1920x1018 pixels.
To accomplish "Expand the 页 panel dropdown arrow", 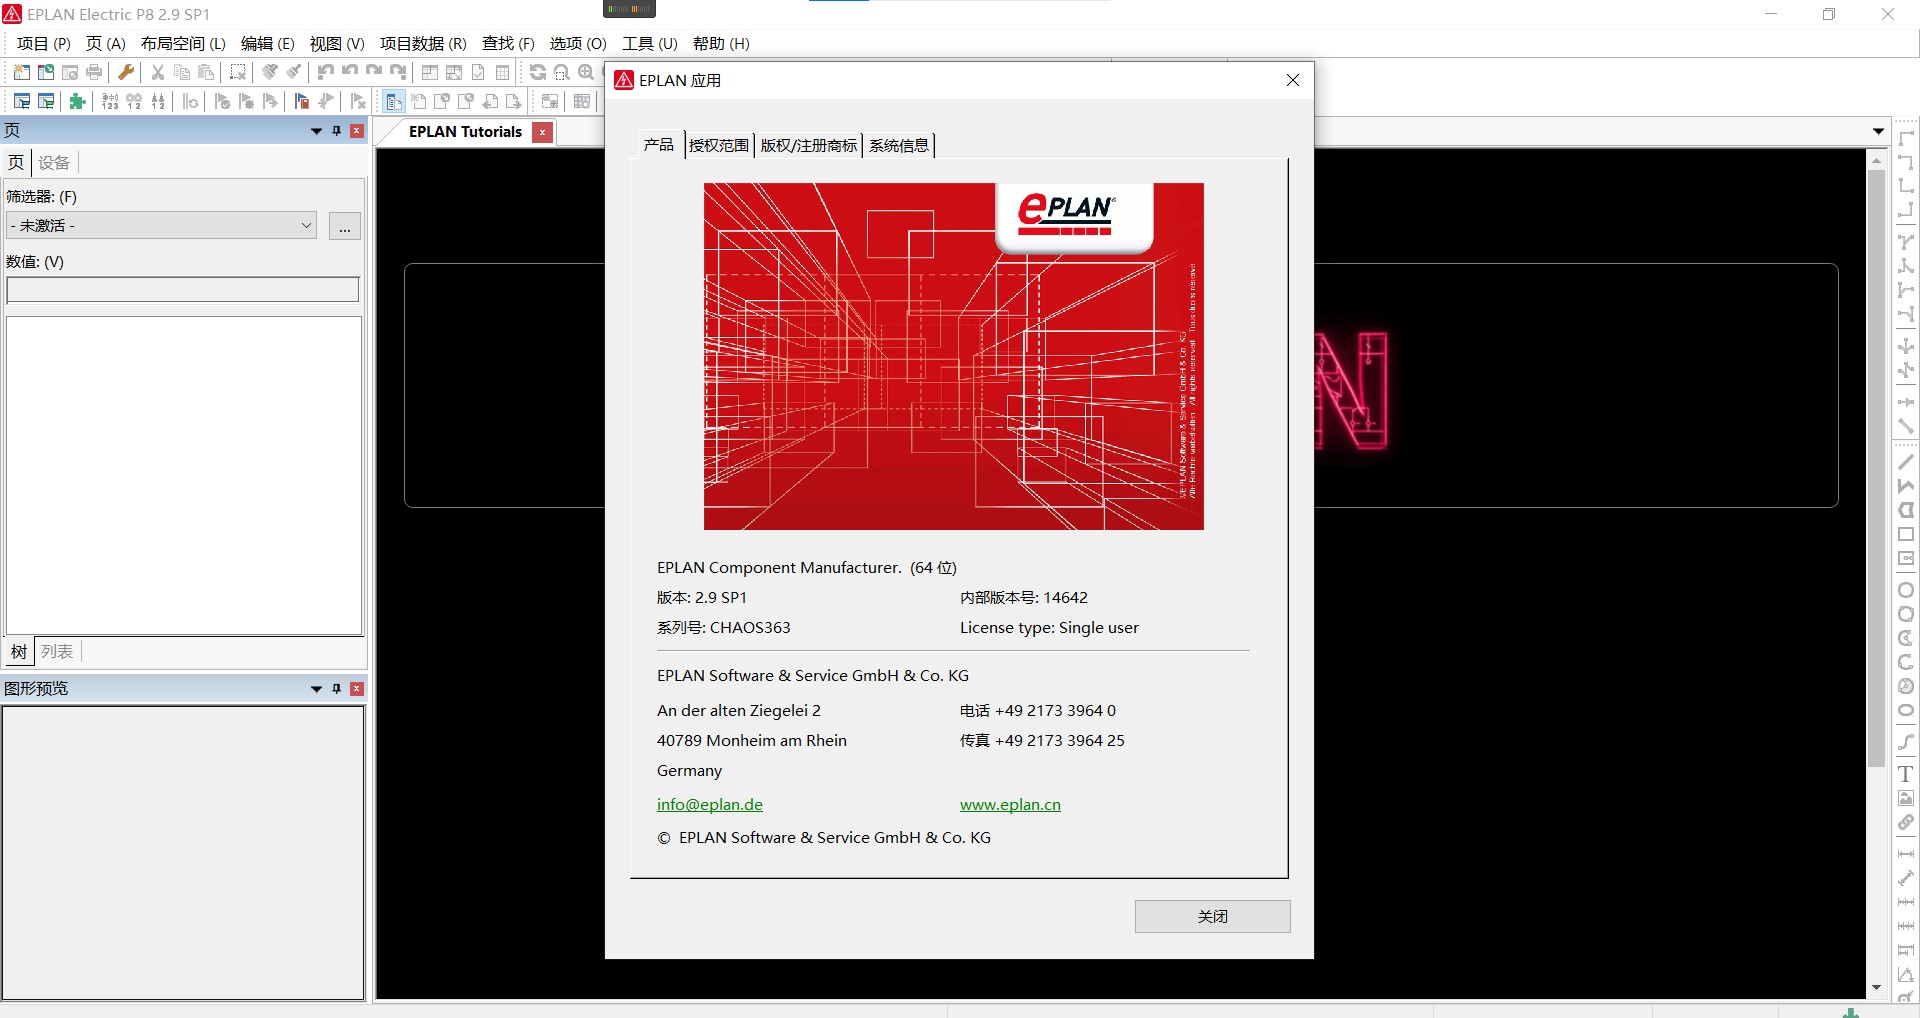I will point(316,131).
